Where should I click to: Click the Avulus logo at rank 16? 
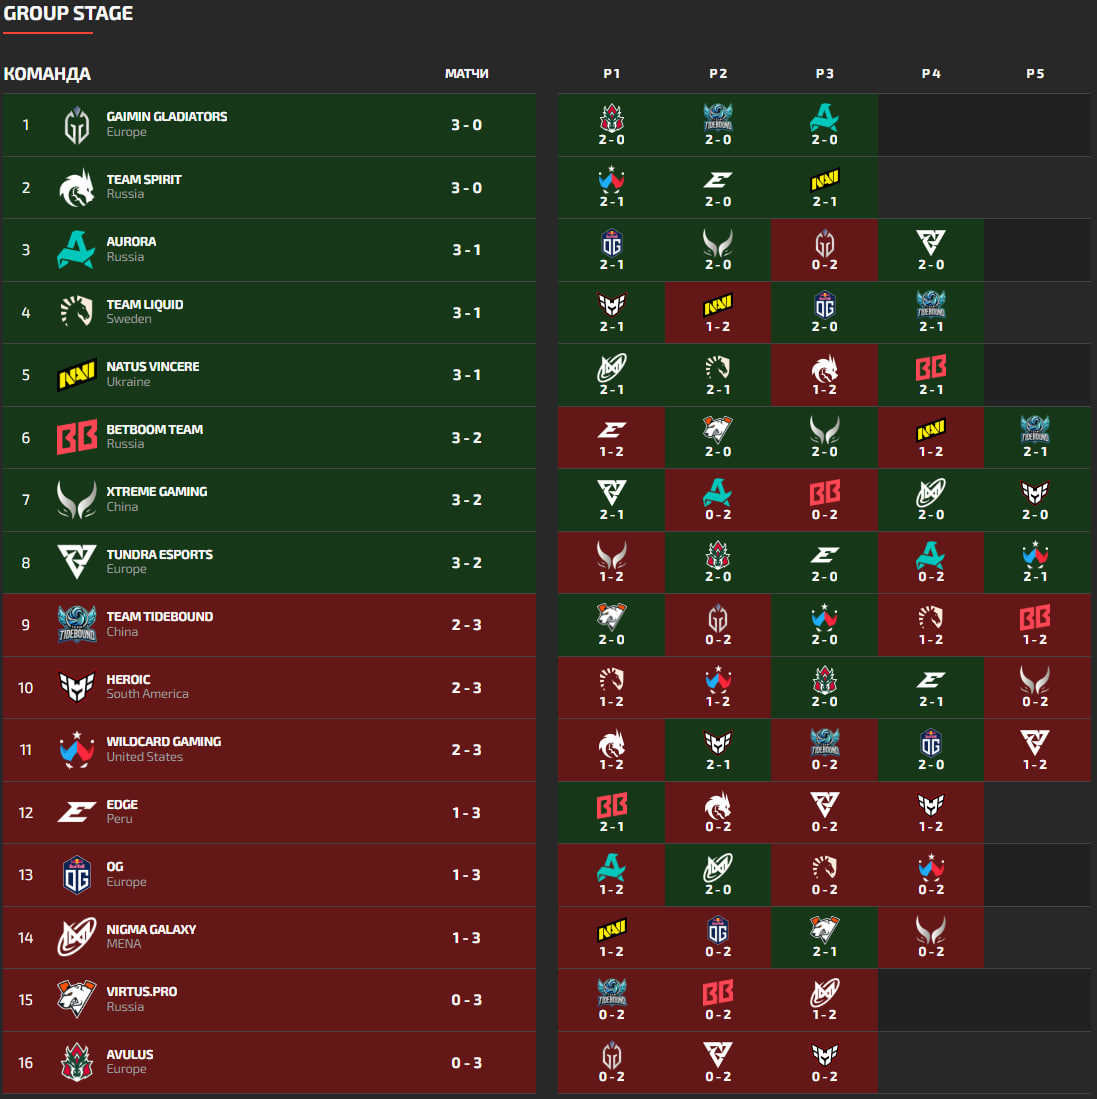pyautogui.click(x=77, y=1062)
